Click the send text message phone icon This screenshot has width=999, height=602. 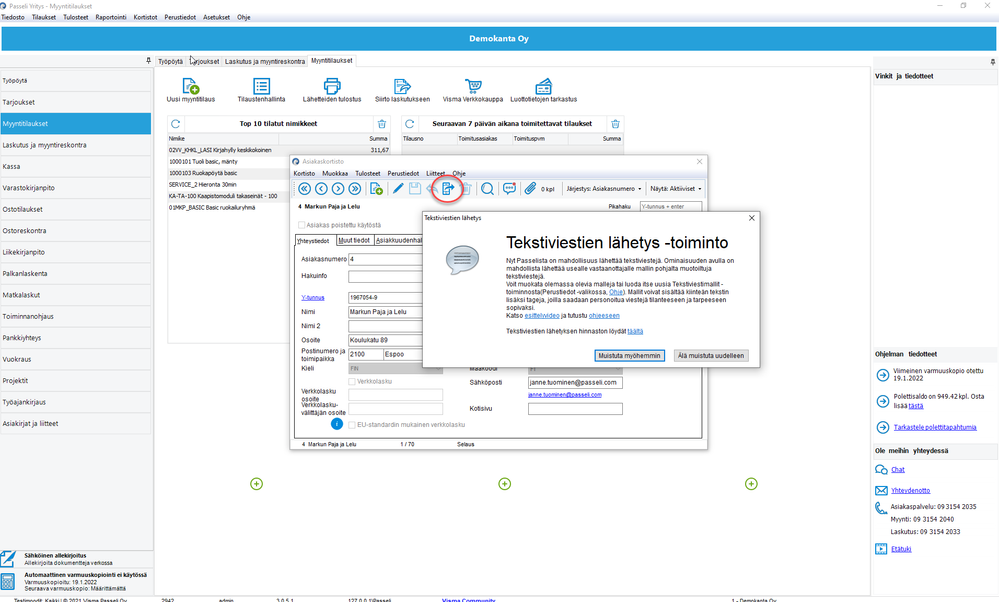tap(448, 189)
